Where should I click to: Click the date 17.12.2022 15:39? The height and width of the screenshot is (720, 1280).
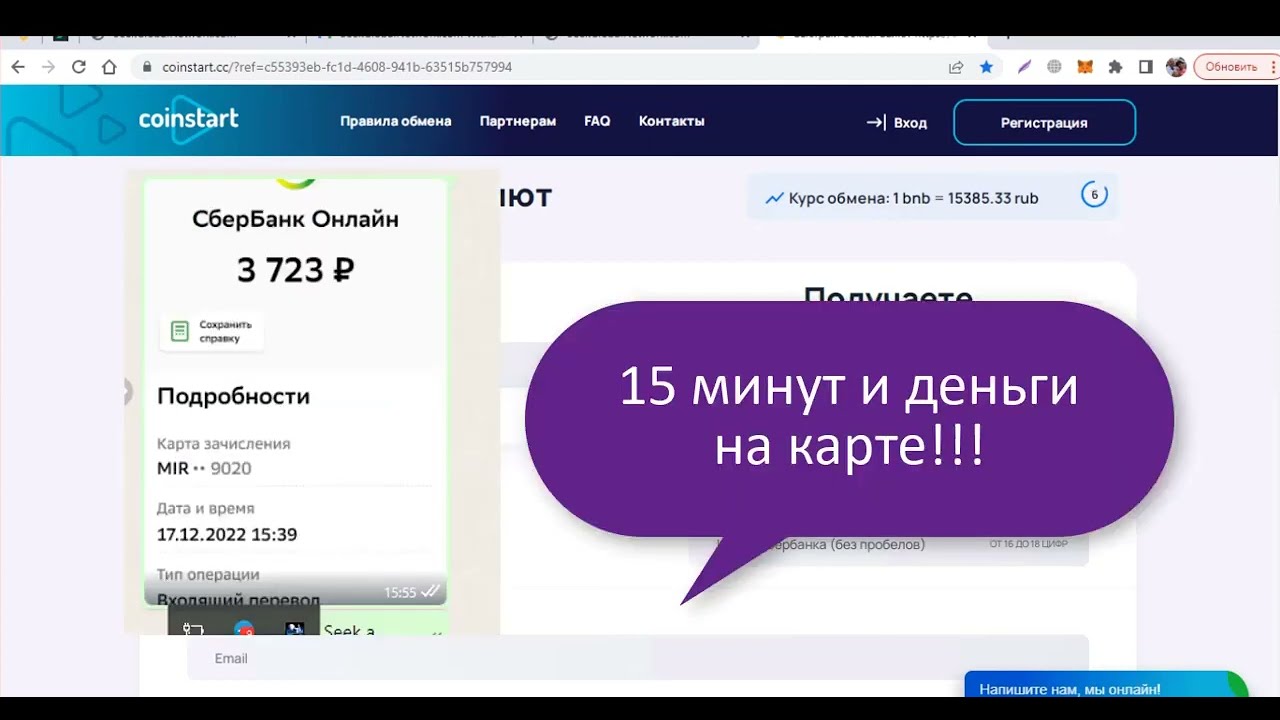pos(227,534)
